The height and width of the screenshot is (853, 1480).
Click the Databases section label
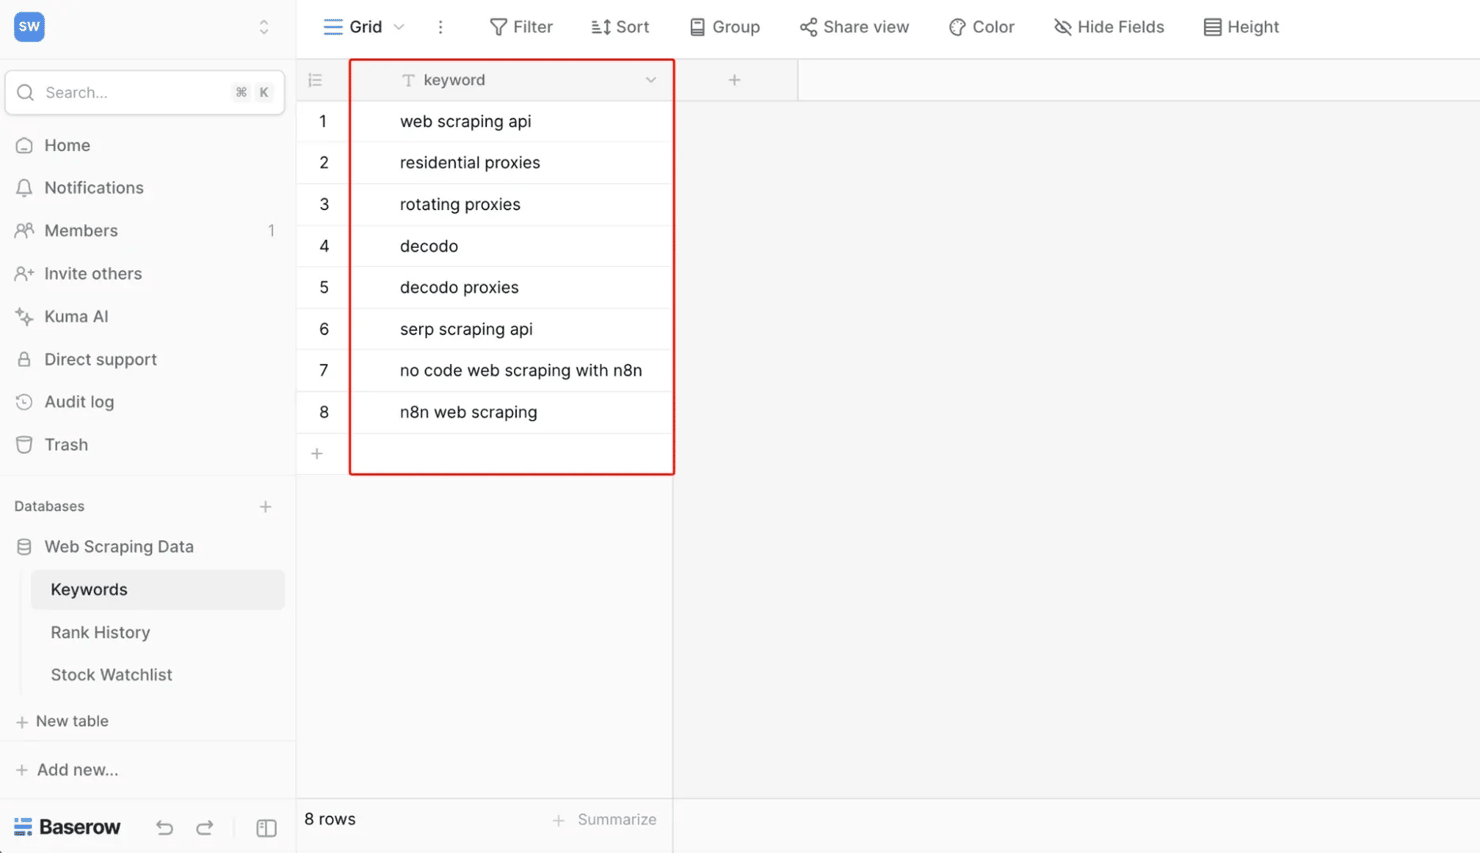click(x=49, y=507)
